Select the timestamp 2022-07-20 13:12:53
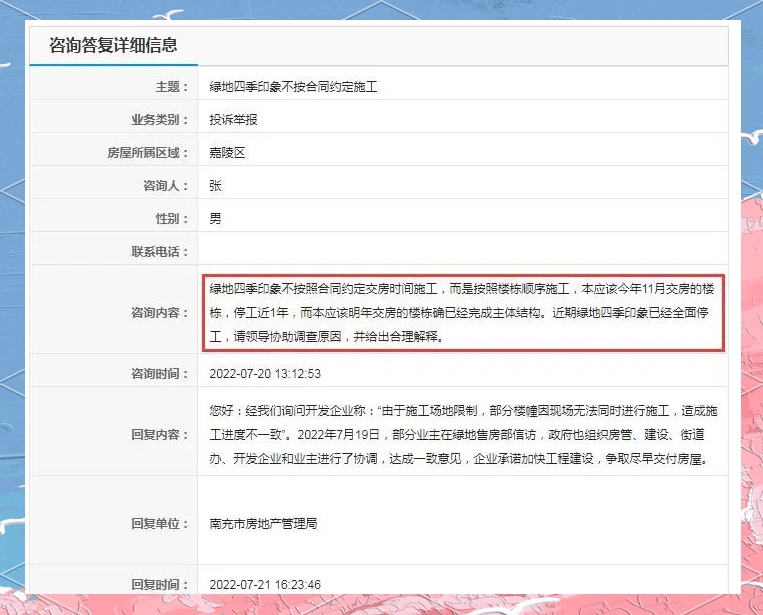Image resolution: width=763 pixels, height=615 pixels. 265,374
